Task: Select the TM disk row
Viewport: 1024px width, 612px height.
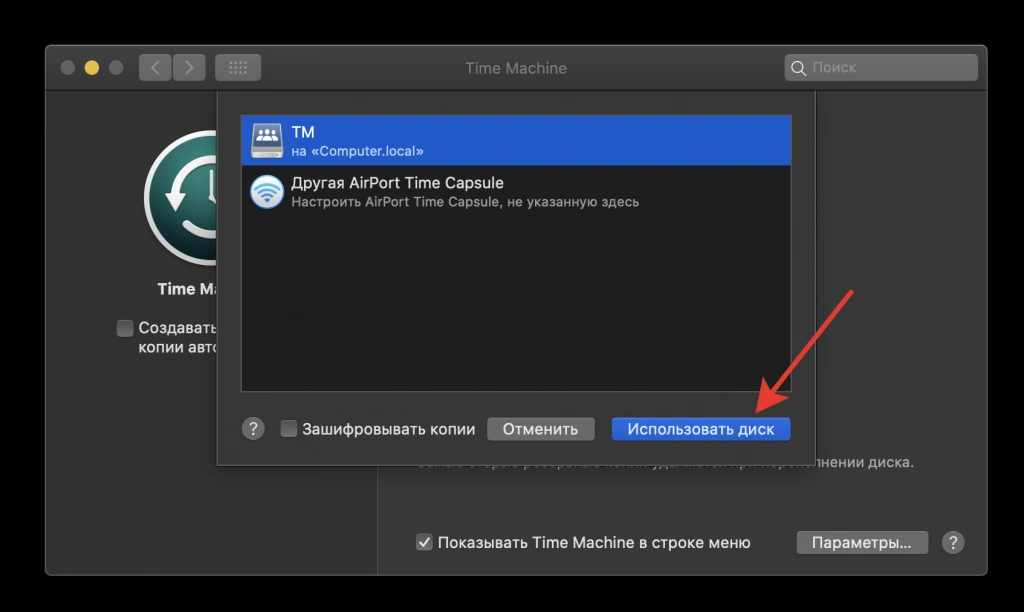Action: click(516, 140)
